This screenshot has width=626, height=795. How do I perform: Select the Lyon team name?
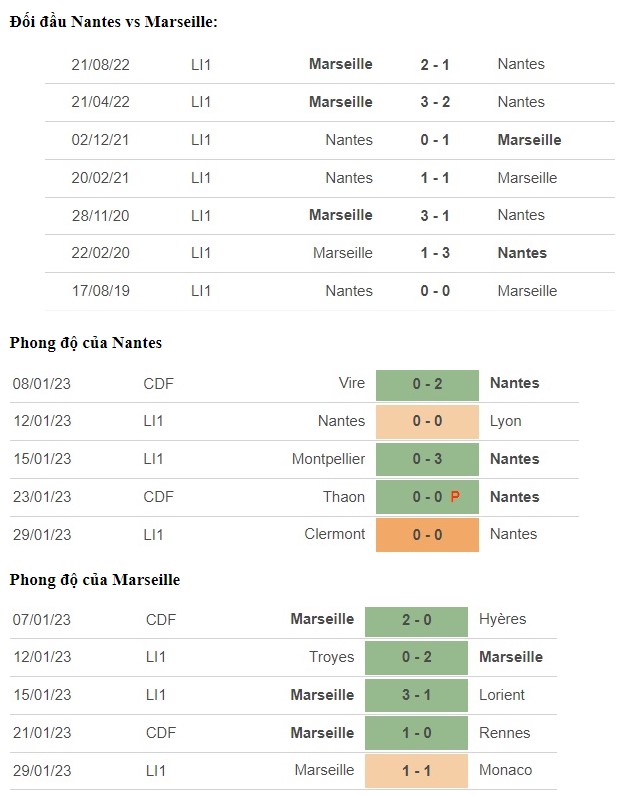point(505,421)
